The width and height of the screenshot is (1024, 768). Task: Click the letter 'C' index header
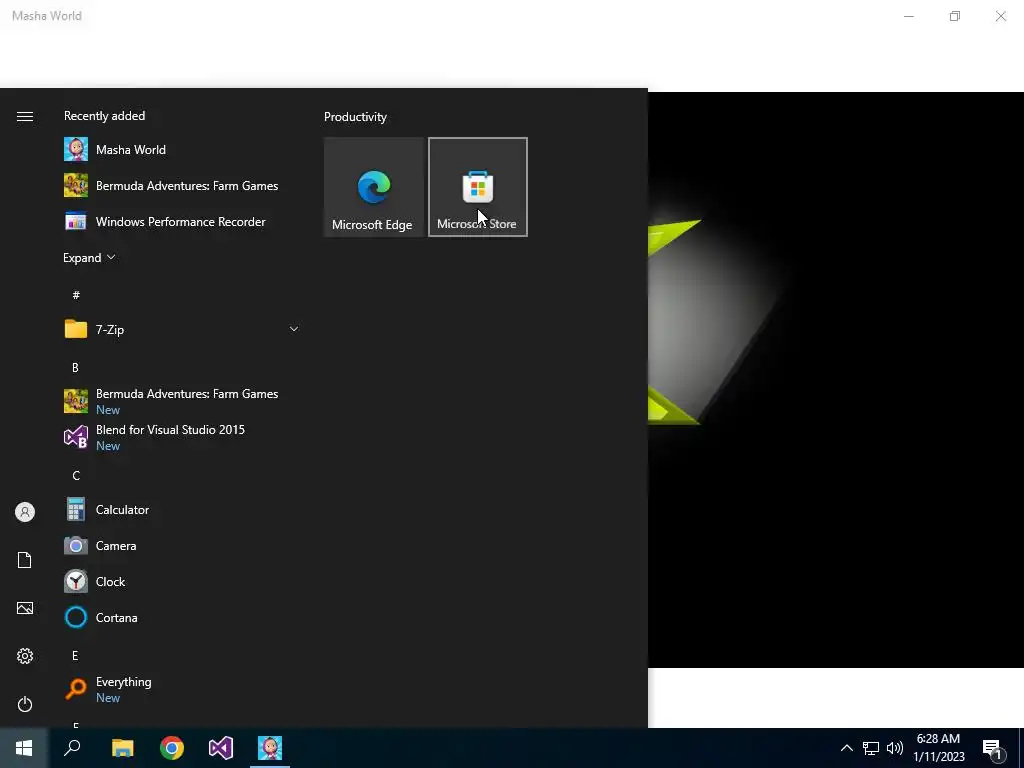click(76, 475)
